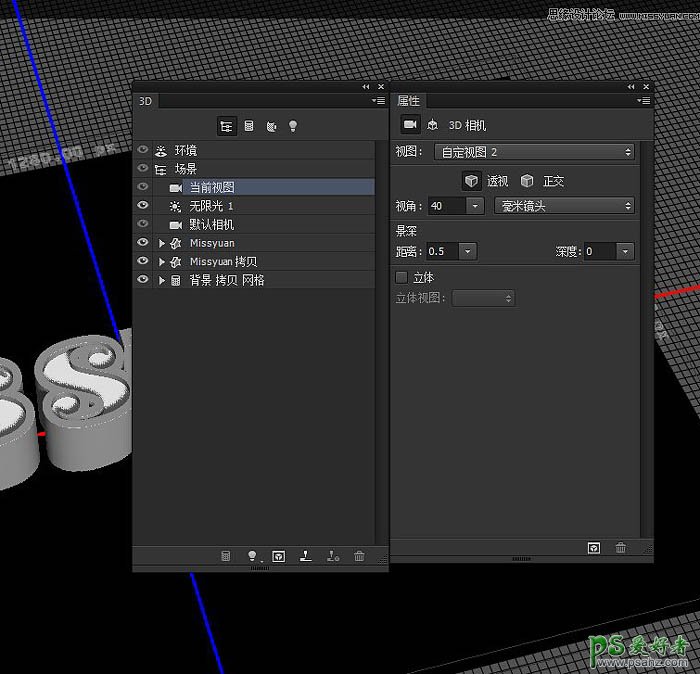Filter 3D panel by materials
Screen dimensions: 700x674
pyautogui.click(x=271, y=126)
